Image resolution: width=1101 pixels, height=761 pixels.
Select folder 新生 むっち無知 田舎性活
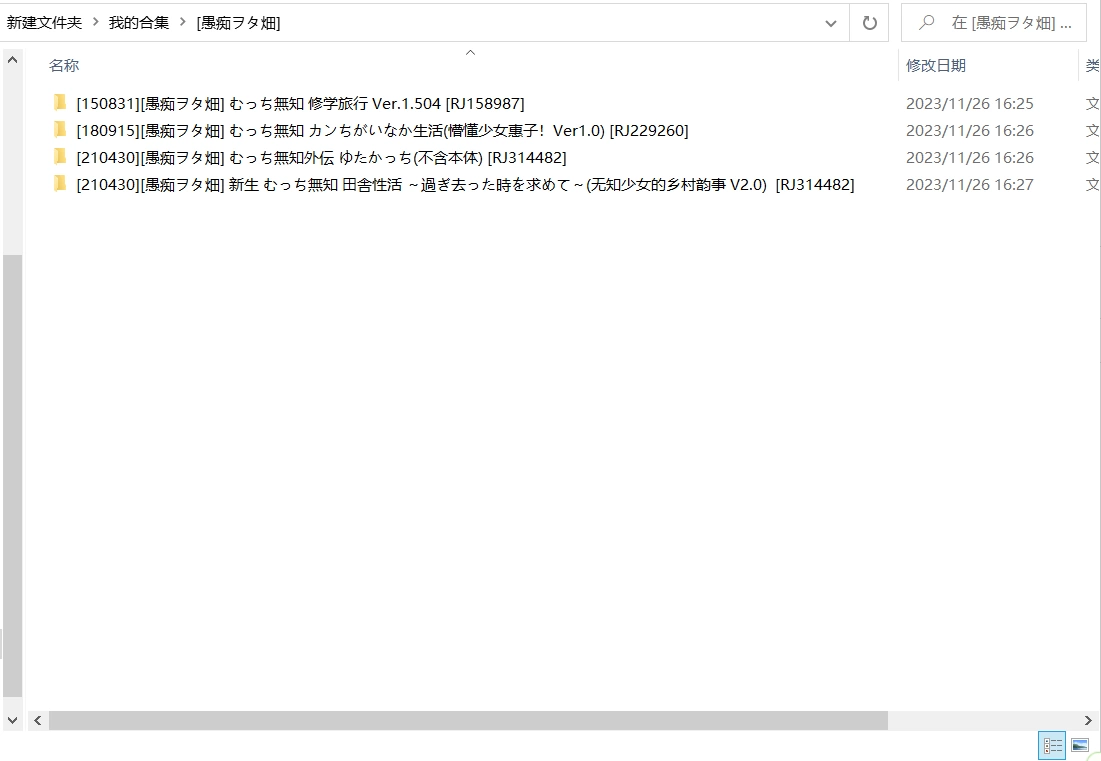coord(466,185)
